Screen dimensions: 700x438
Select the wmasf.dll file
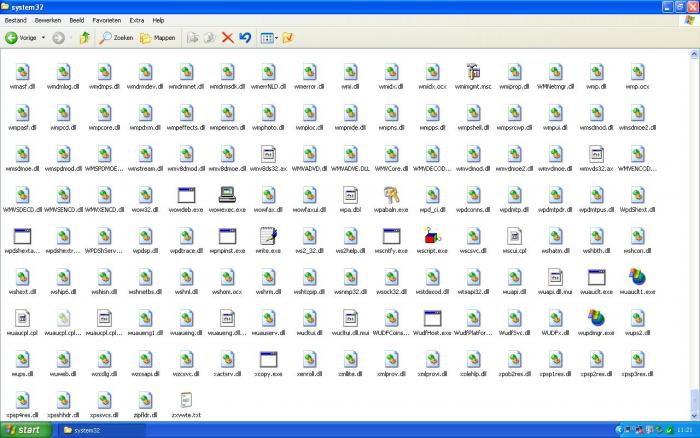click(22, 76)
